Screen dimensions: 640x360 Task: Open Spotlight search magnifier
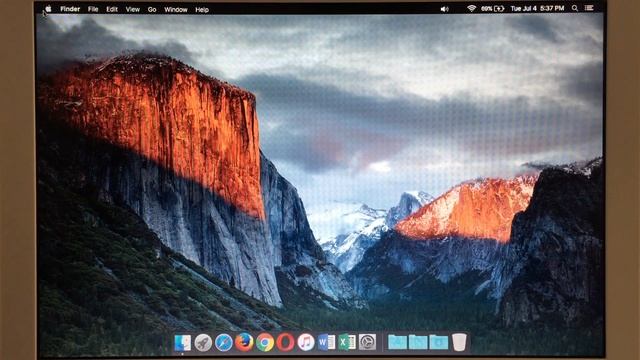point(575,8)
